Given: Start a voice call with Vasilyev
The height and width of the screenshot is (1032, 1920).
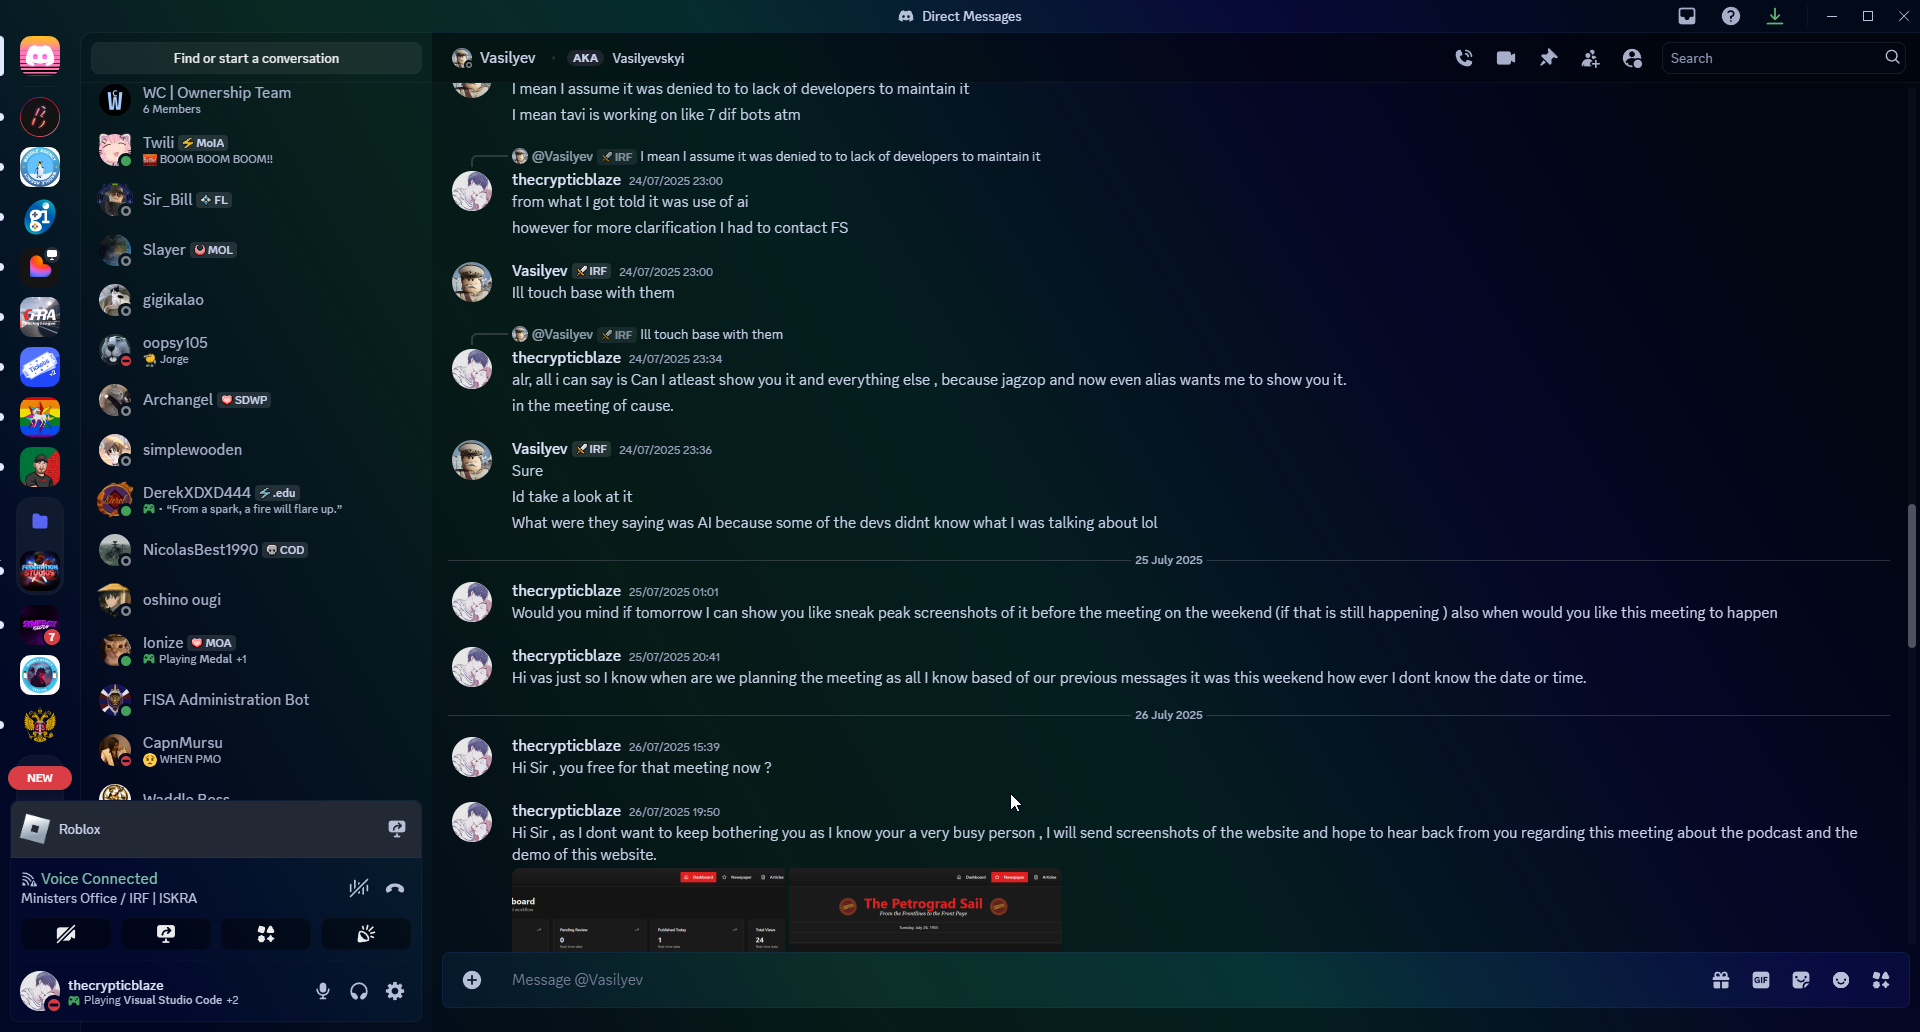Looking at the screenshot, I should pyautogui.click(x=1464, y=58).
